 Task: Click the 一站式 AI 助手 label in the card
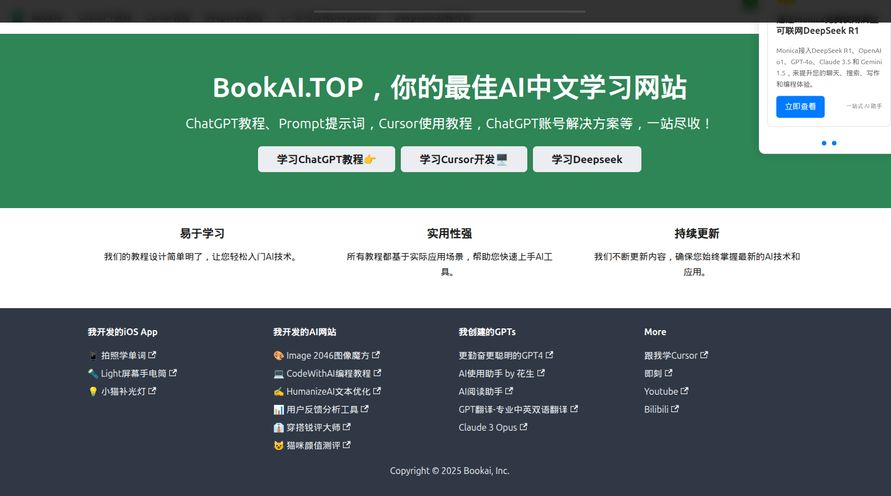click(864, 106)
